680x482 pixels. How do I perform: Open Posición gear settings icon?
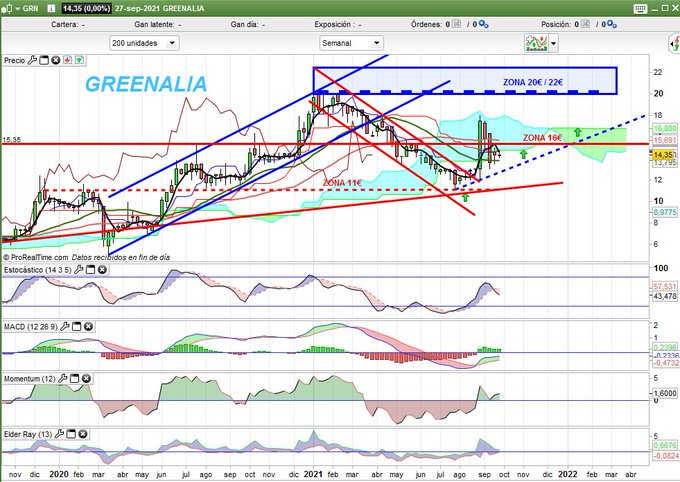[x=611, y=25]
